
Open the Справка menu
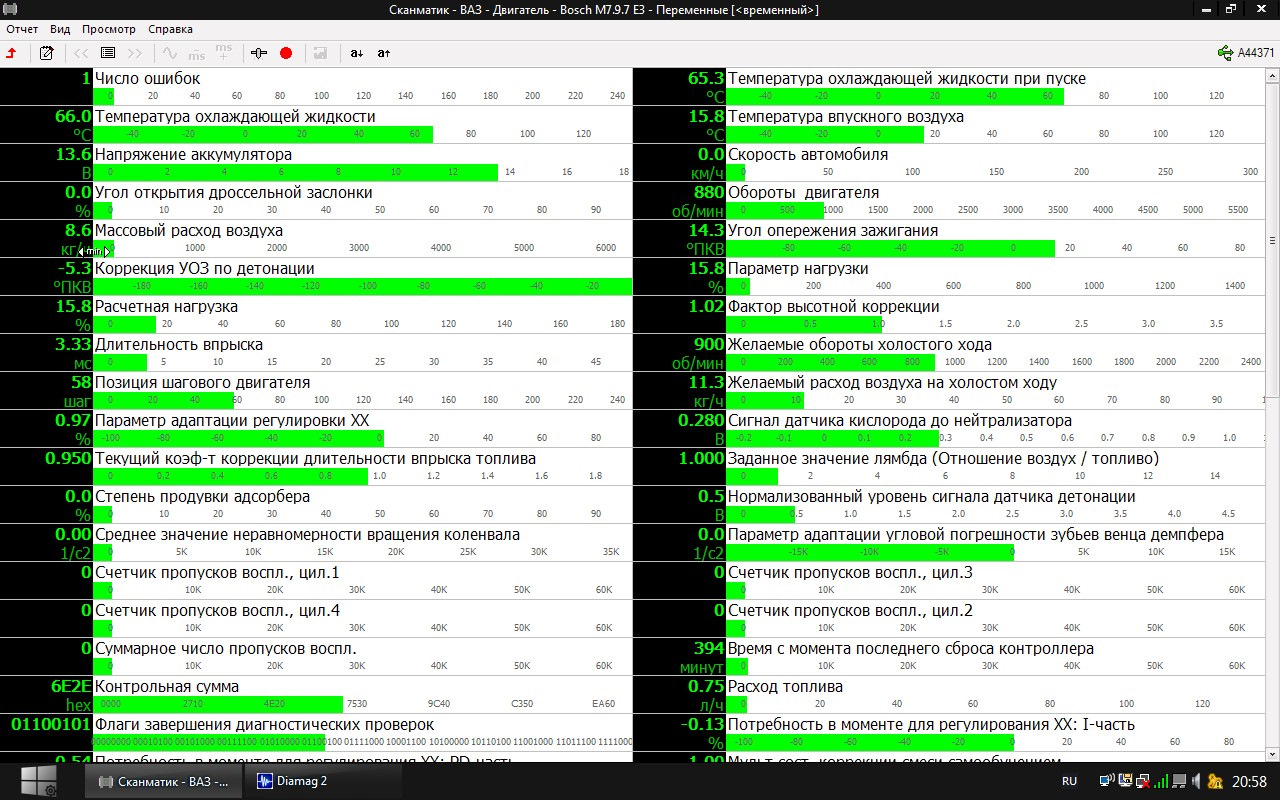[x=170, y=29]
